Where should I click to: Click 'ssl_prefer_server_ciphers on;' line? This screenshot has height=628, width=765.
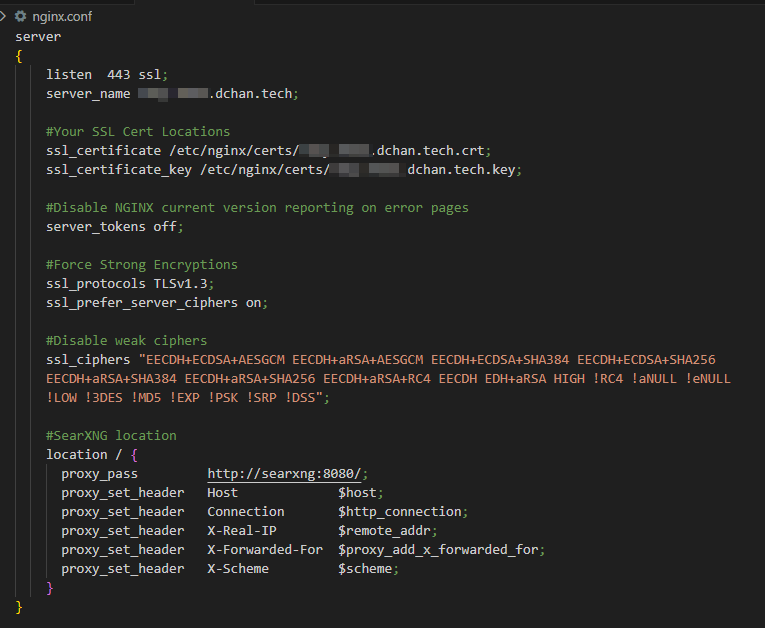(157, 303)
